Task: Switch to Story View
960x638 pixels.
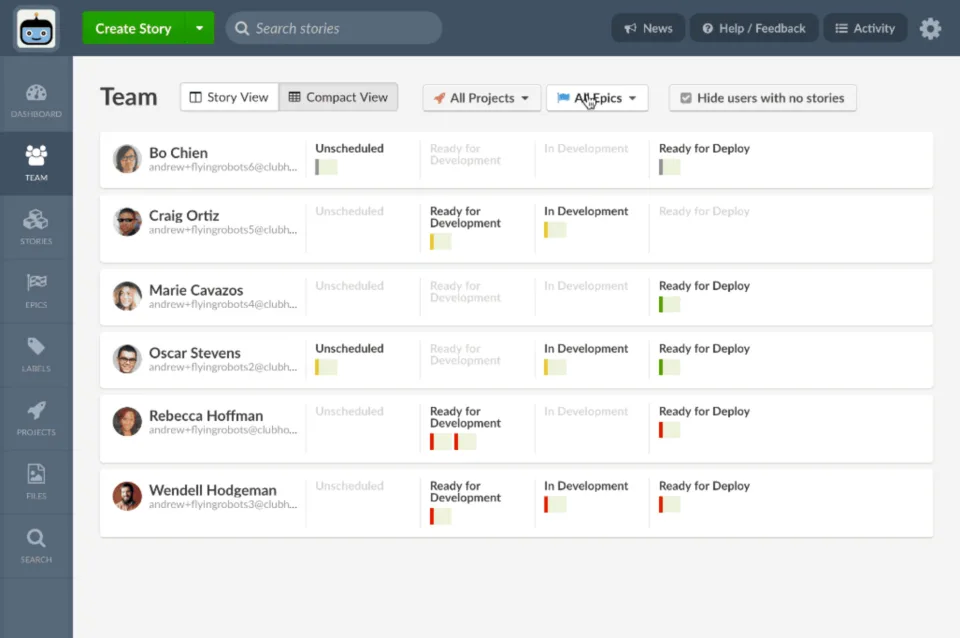Action: pyautogui.click(x=229, y=97)
